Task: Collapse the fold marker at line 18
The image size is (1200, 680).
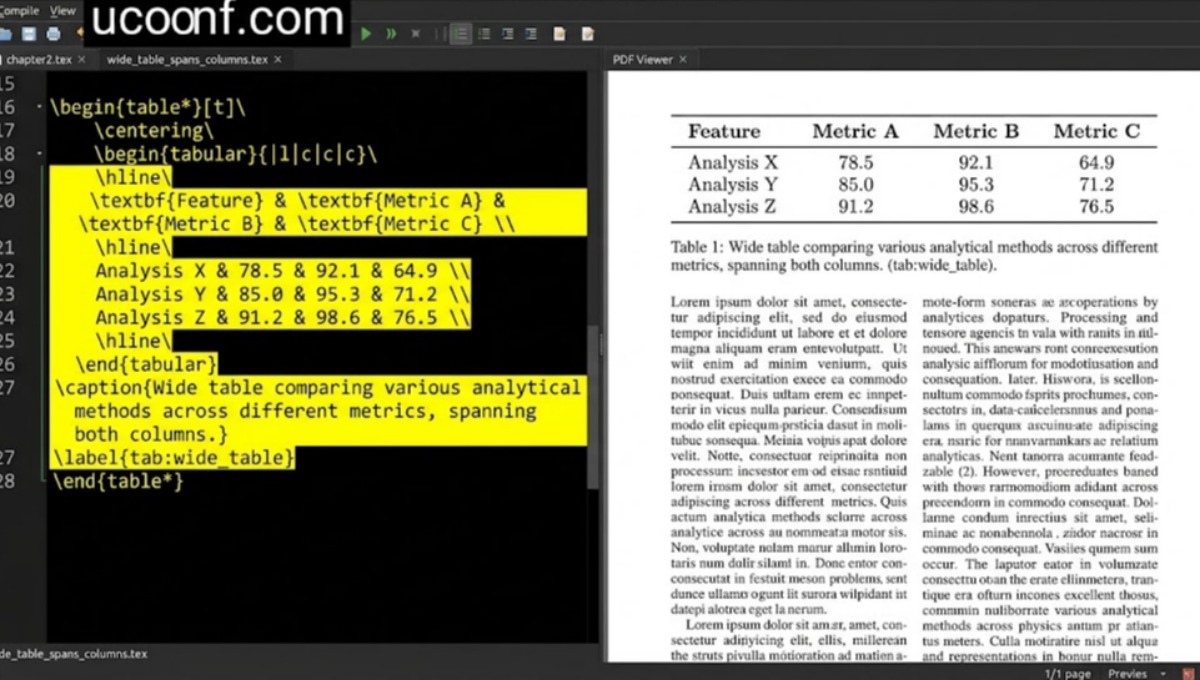Action: [38, 155]
